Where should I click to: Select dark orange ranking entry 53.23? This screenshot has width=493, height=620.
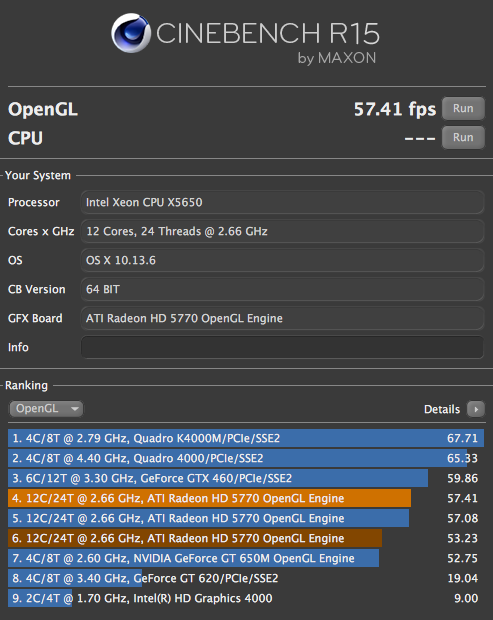(246, 538)
